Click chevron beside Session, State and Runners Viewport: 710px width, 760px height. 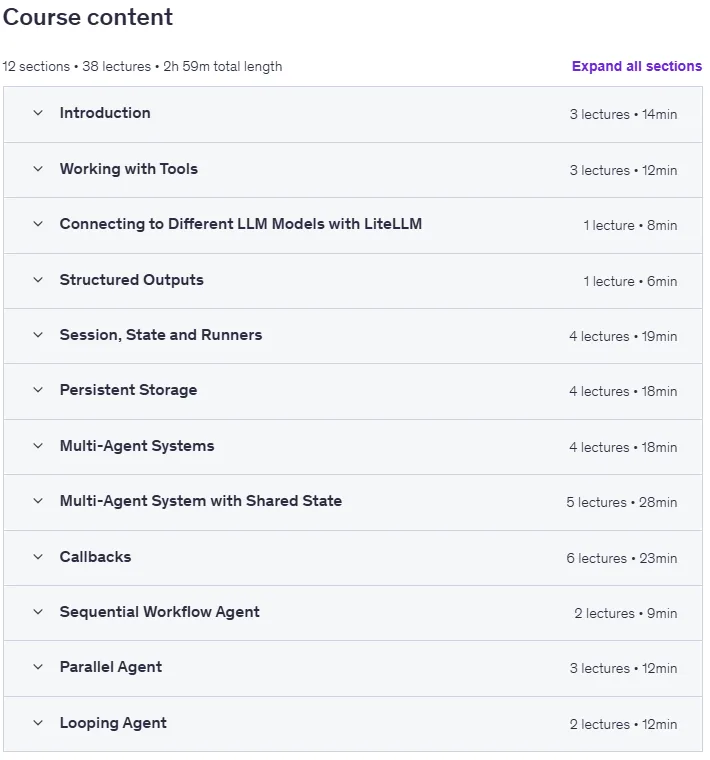pyautogui.click(x=38, y=335)
